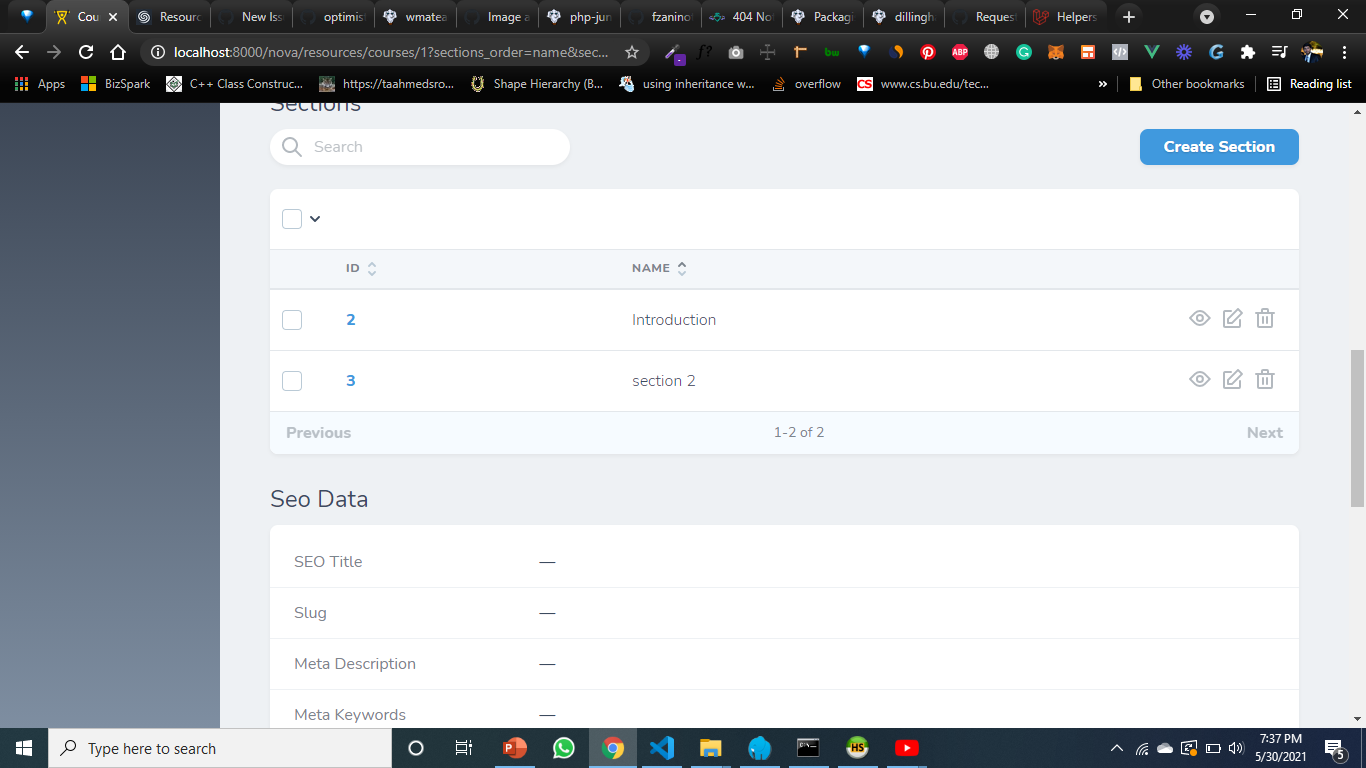Edit section 2 using its pencil icon

point(1232,380)
